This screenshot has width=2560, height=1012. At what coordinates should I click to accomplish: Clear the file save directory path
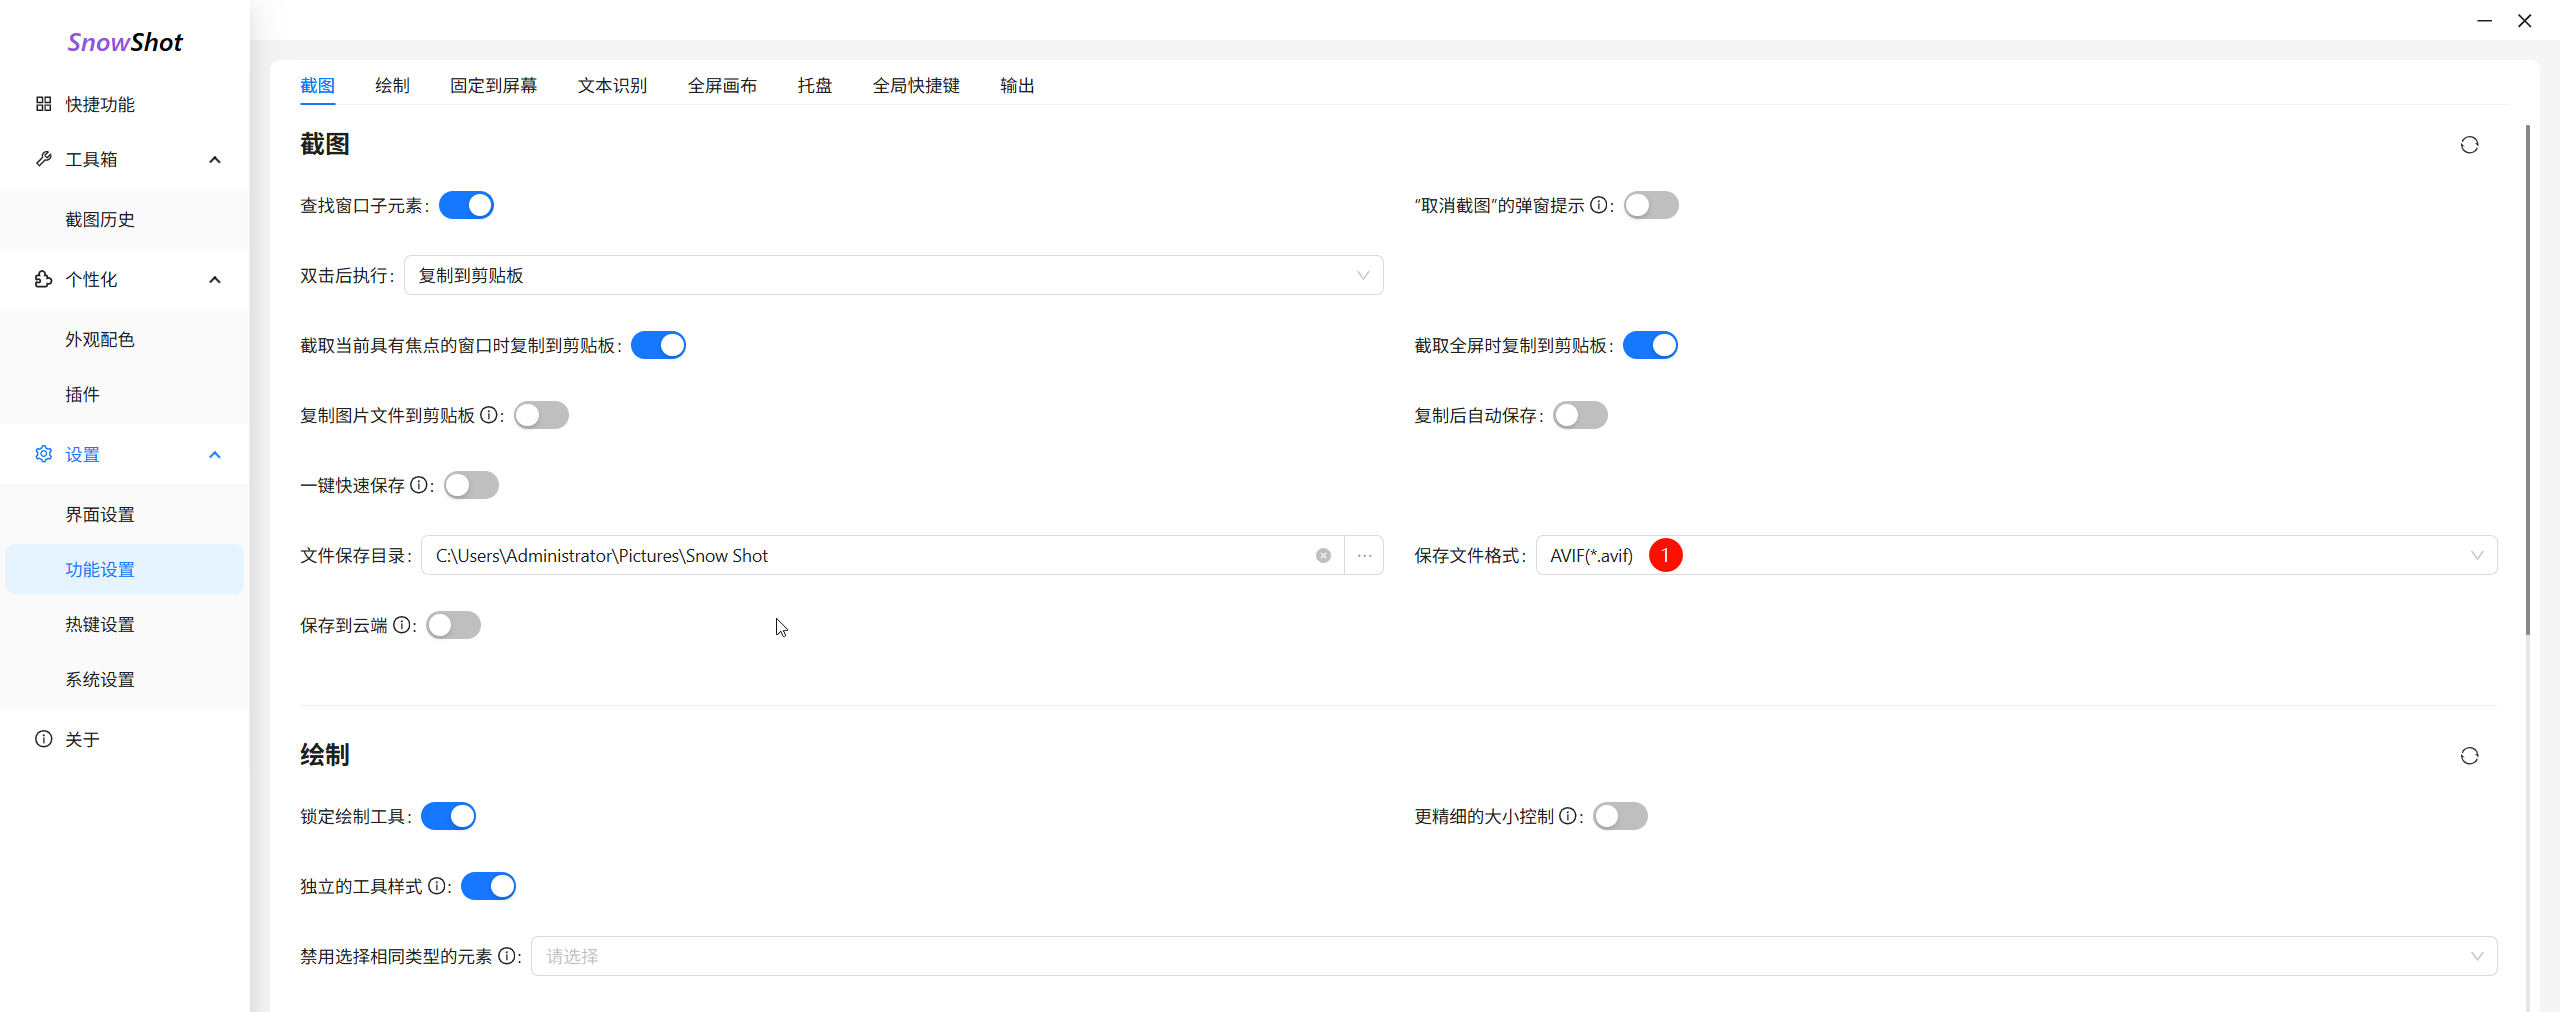coord(1323,556)
